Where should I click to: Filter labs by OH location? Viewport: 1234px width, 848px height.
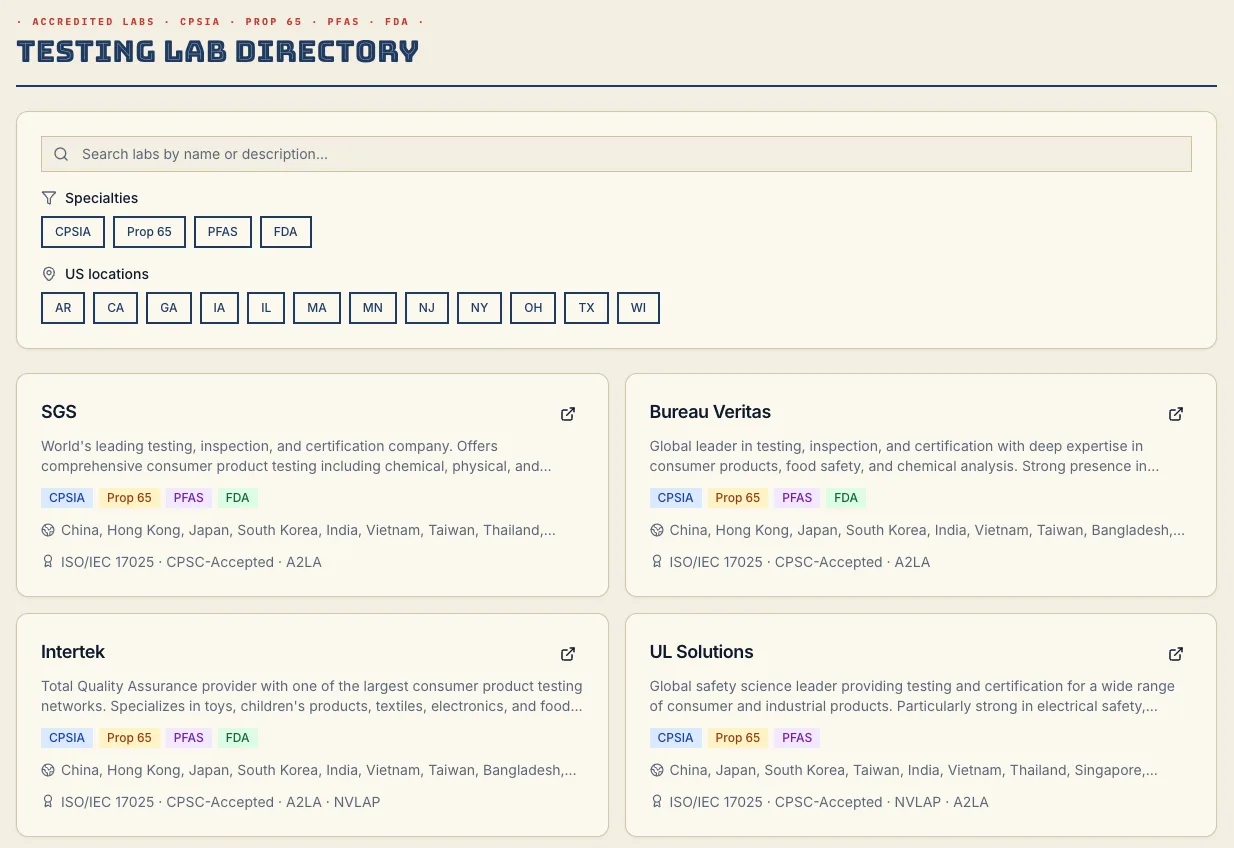tap(533, 308)
